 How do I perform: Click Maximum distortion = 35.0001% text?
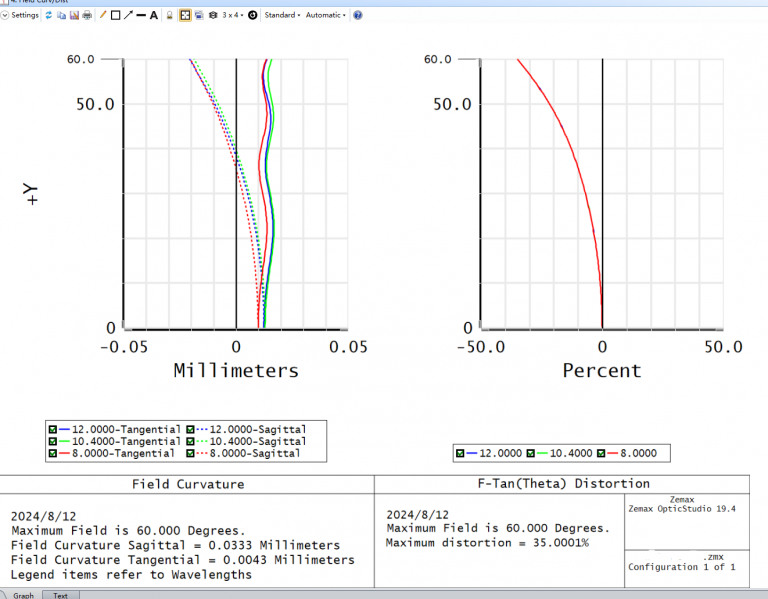(487, 543)
